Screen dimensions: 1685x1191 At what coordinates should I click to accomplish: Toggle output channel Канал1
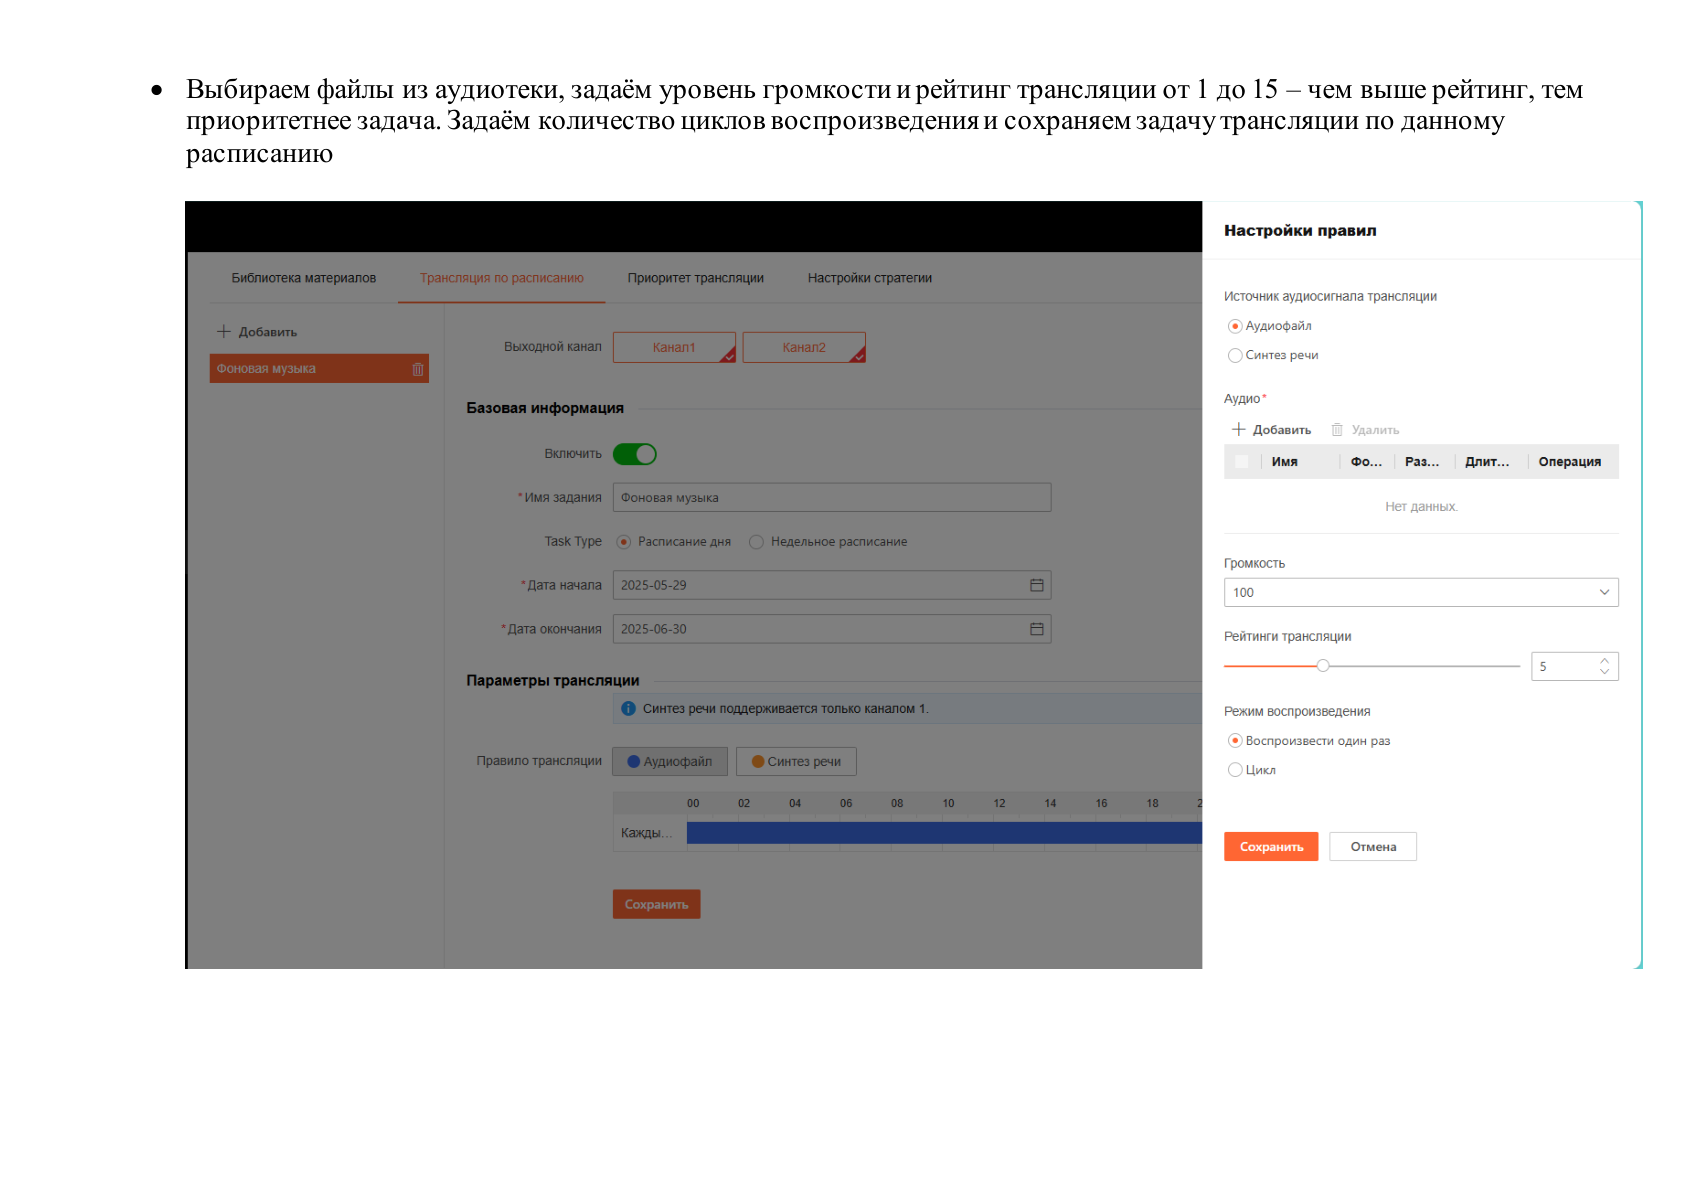pyautogui.click(x=674, y=347)
